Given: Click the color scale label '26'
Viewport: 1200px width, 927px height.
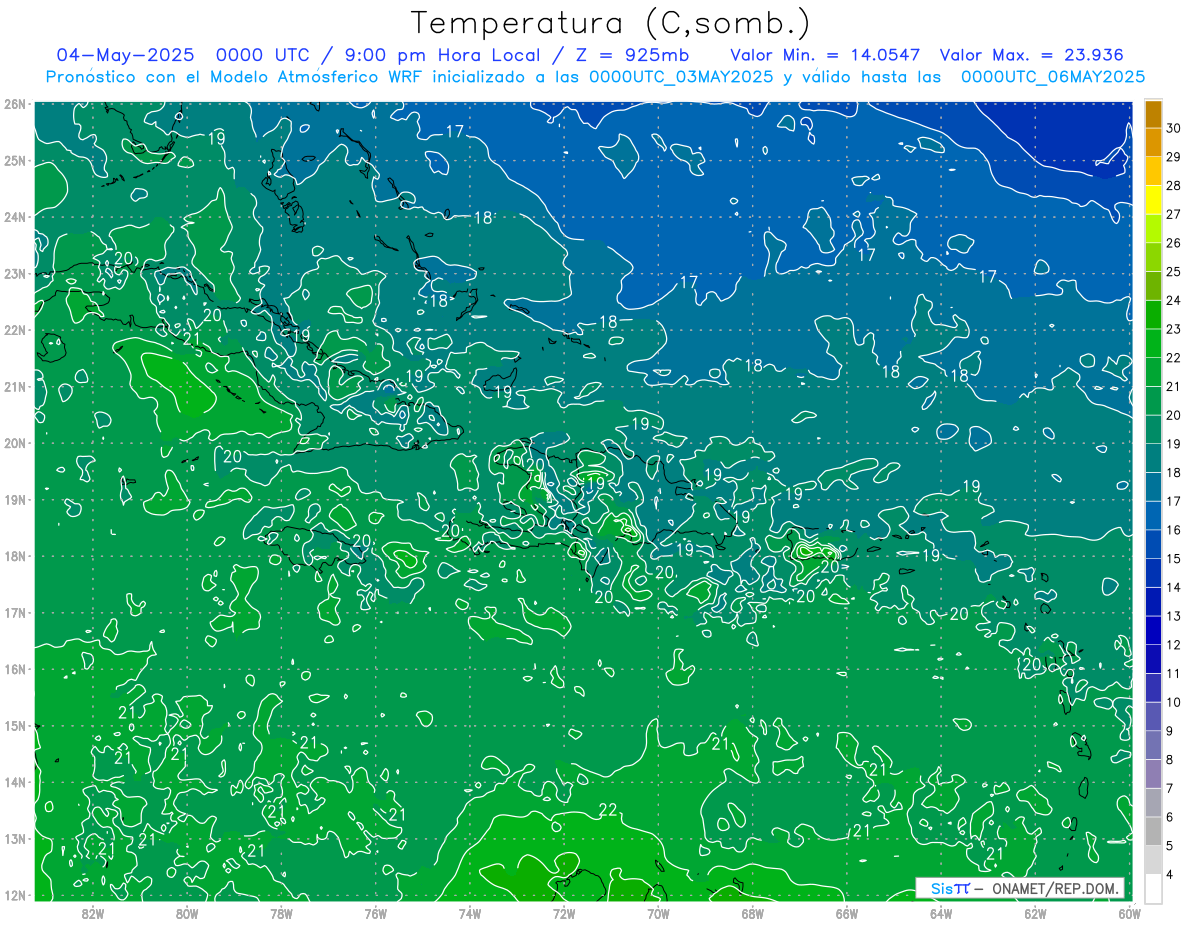Looking at the screenshot, I should click(1173, 243).
